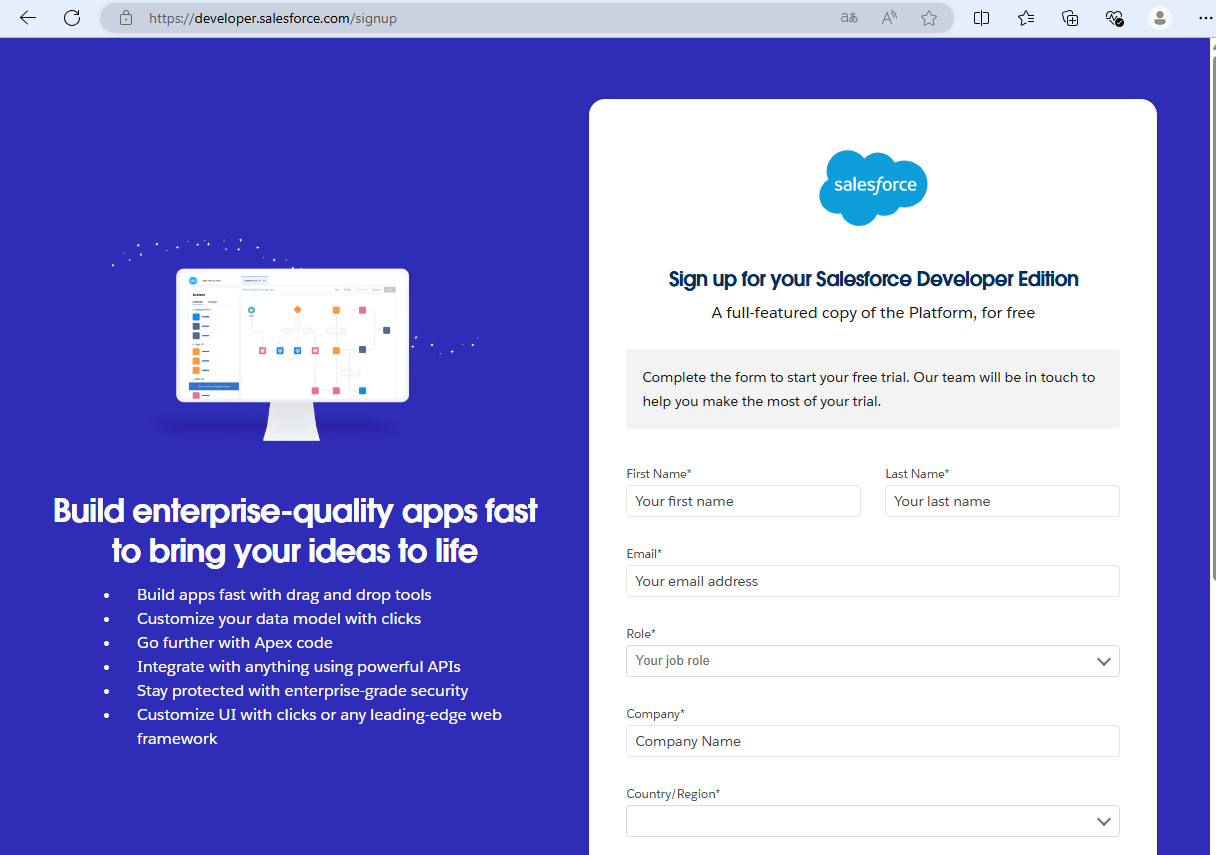Click the Salesforce cloud logo
The image size is (1216, 855).
click(x=873, y=188)
